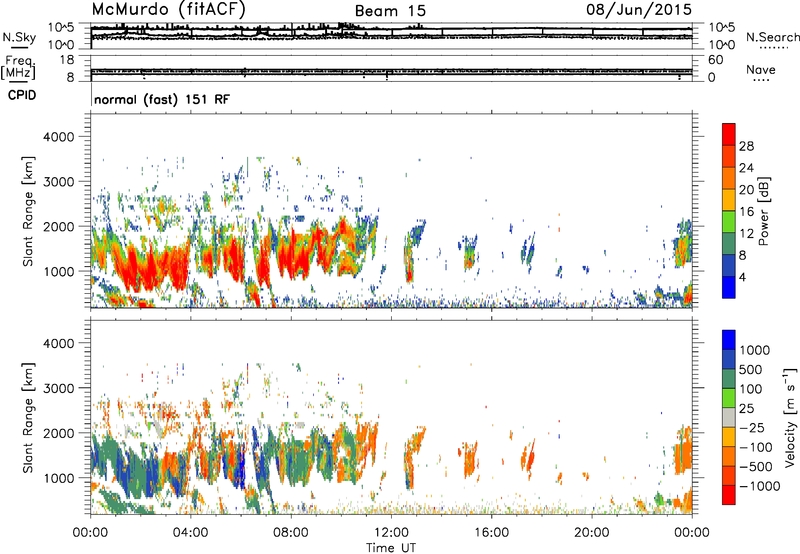
Task: Click the Velocity [m s-1] colorbar label
Action: (x=790, y=417)
